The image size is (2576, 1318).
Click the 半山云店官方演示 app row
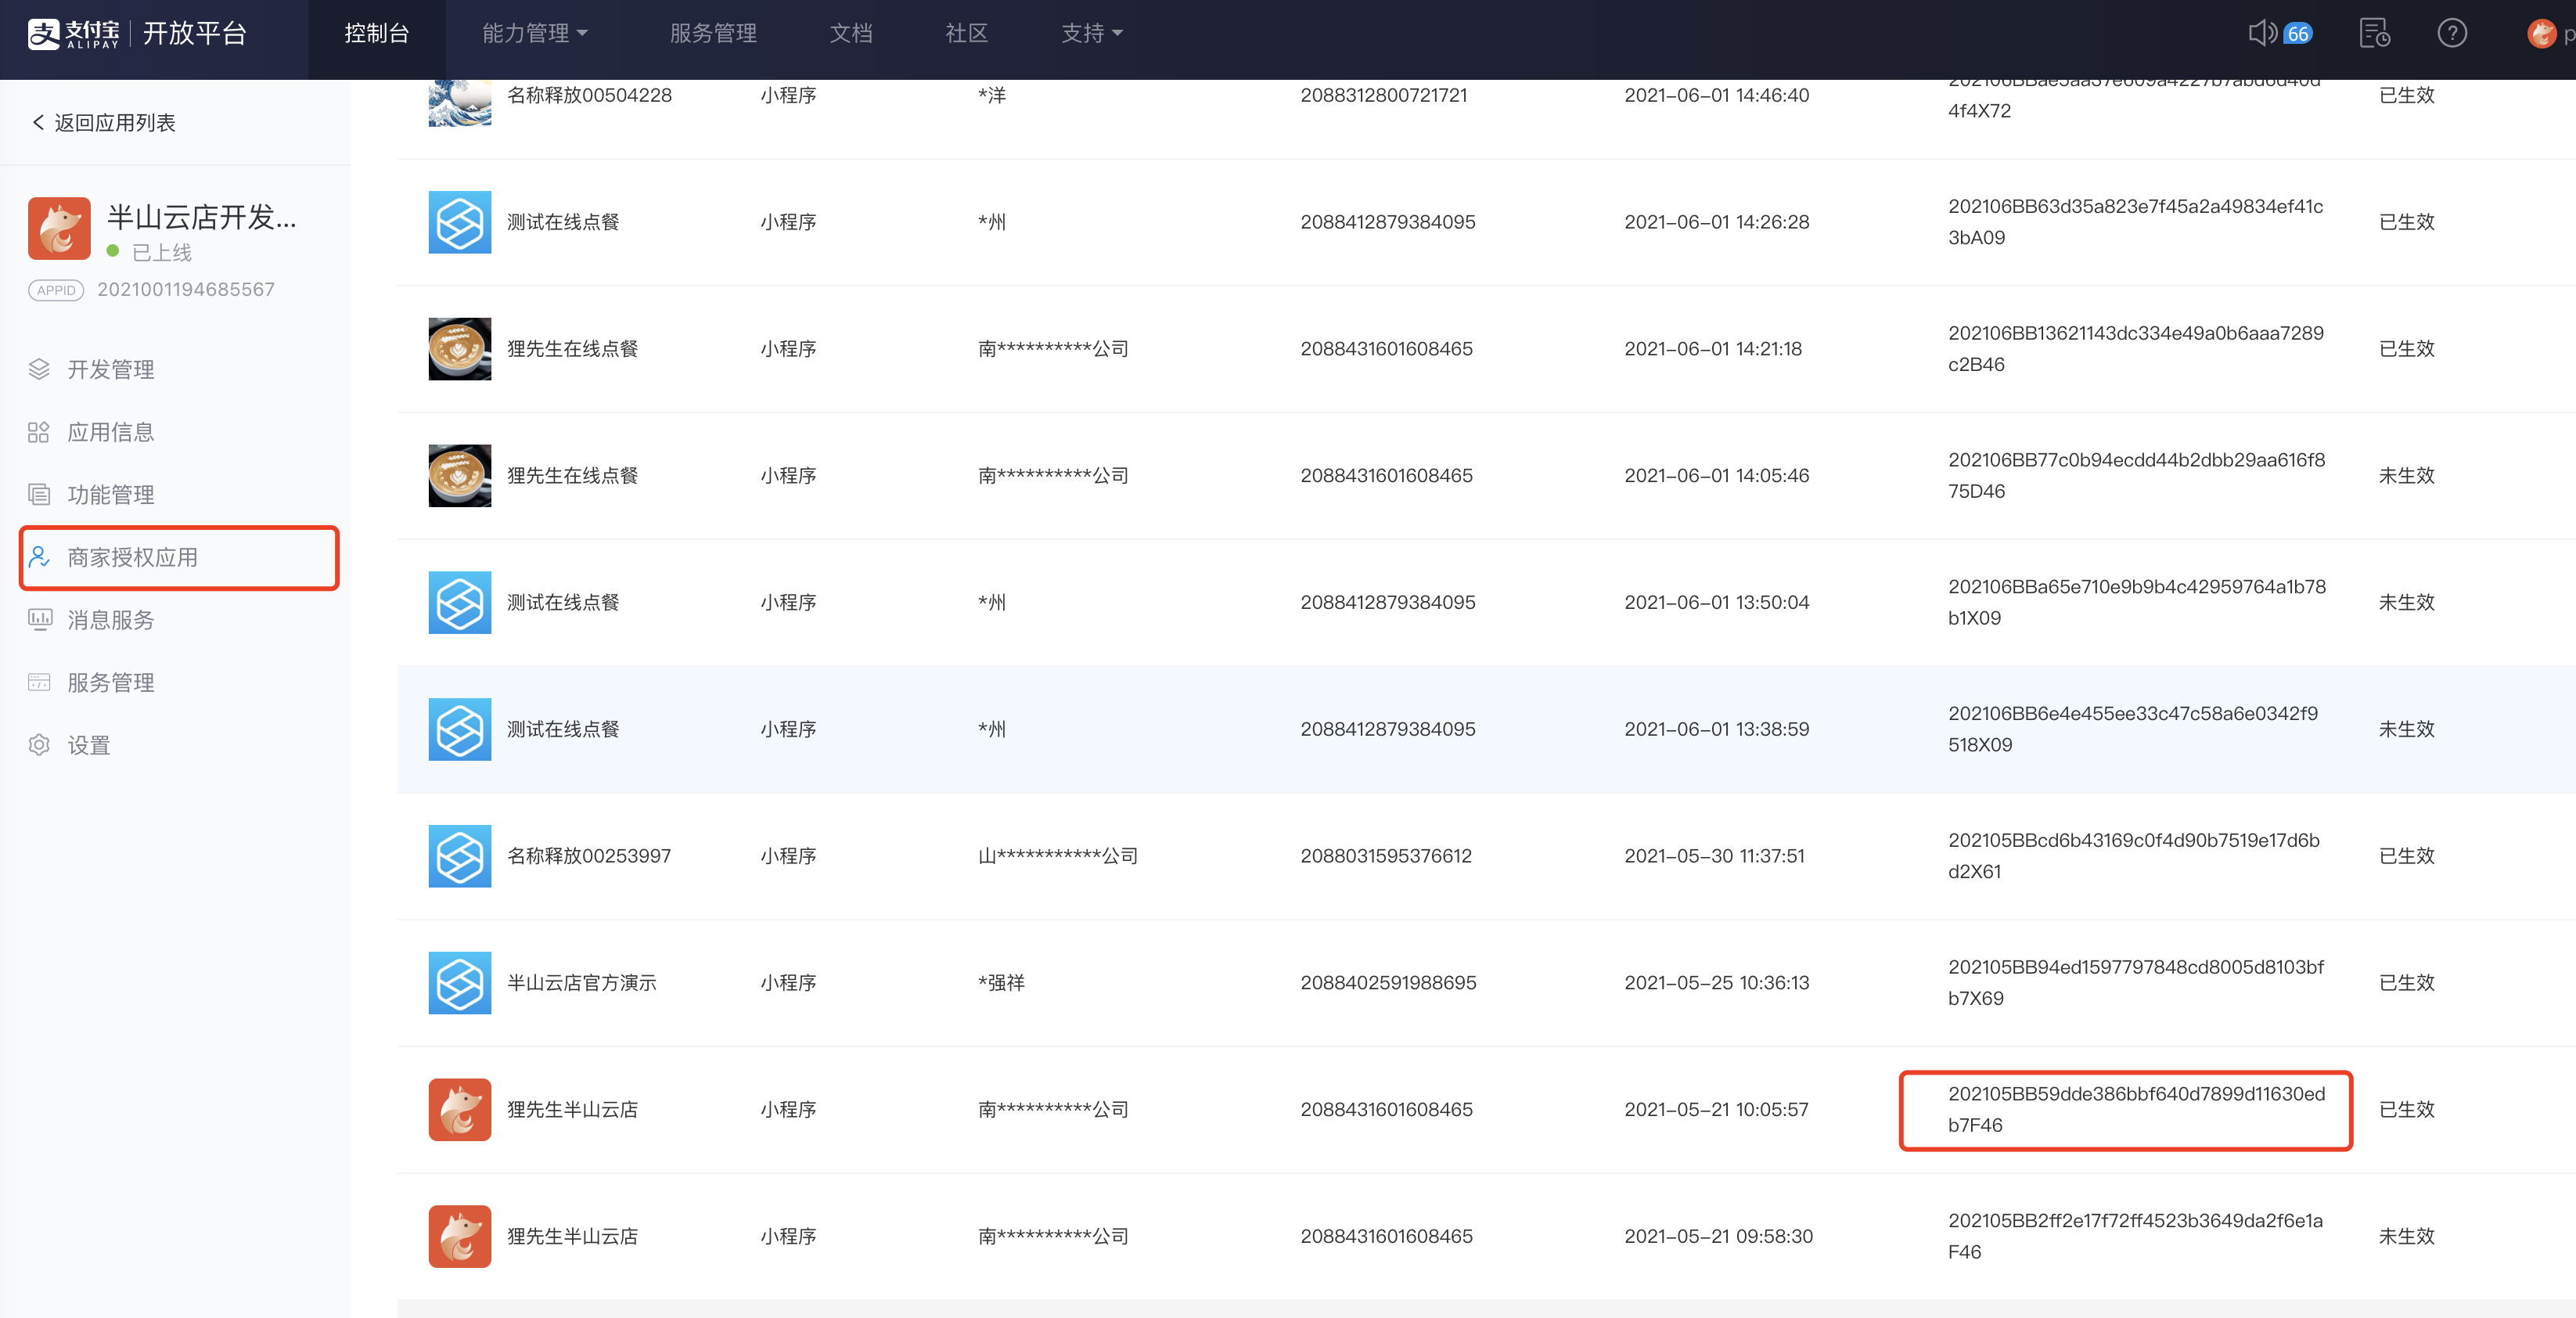[x=581, y=982]
